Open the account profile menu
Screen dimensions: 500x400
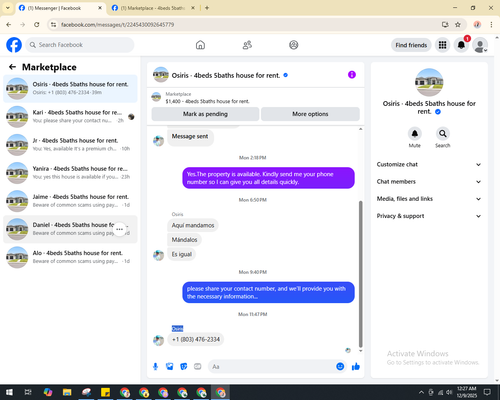point(480,45)
